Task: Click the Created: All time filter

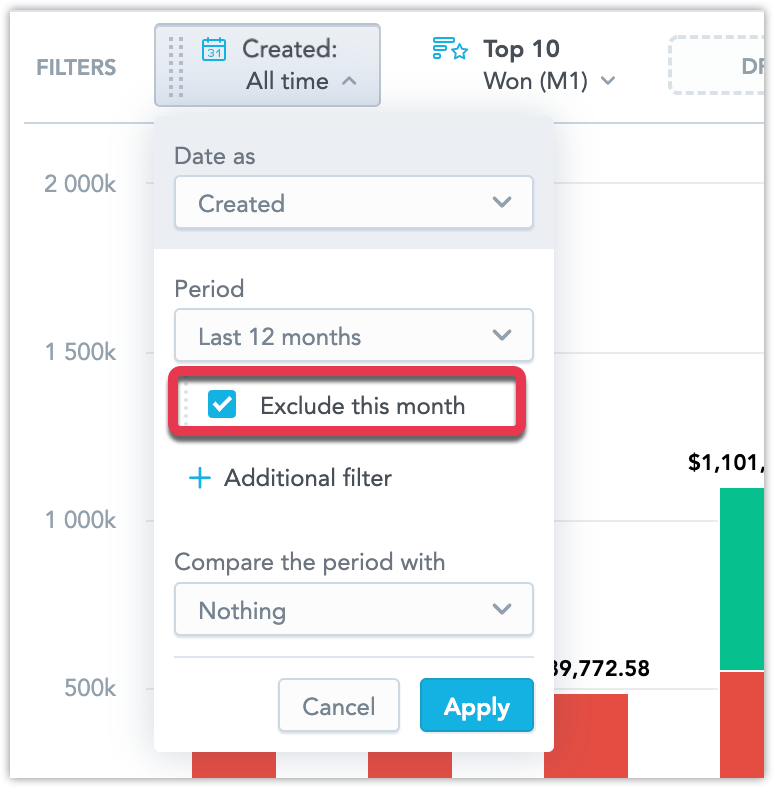Action: click(x=267, y=65)
